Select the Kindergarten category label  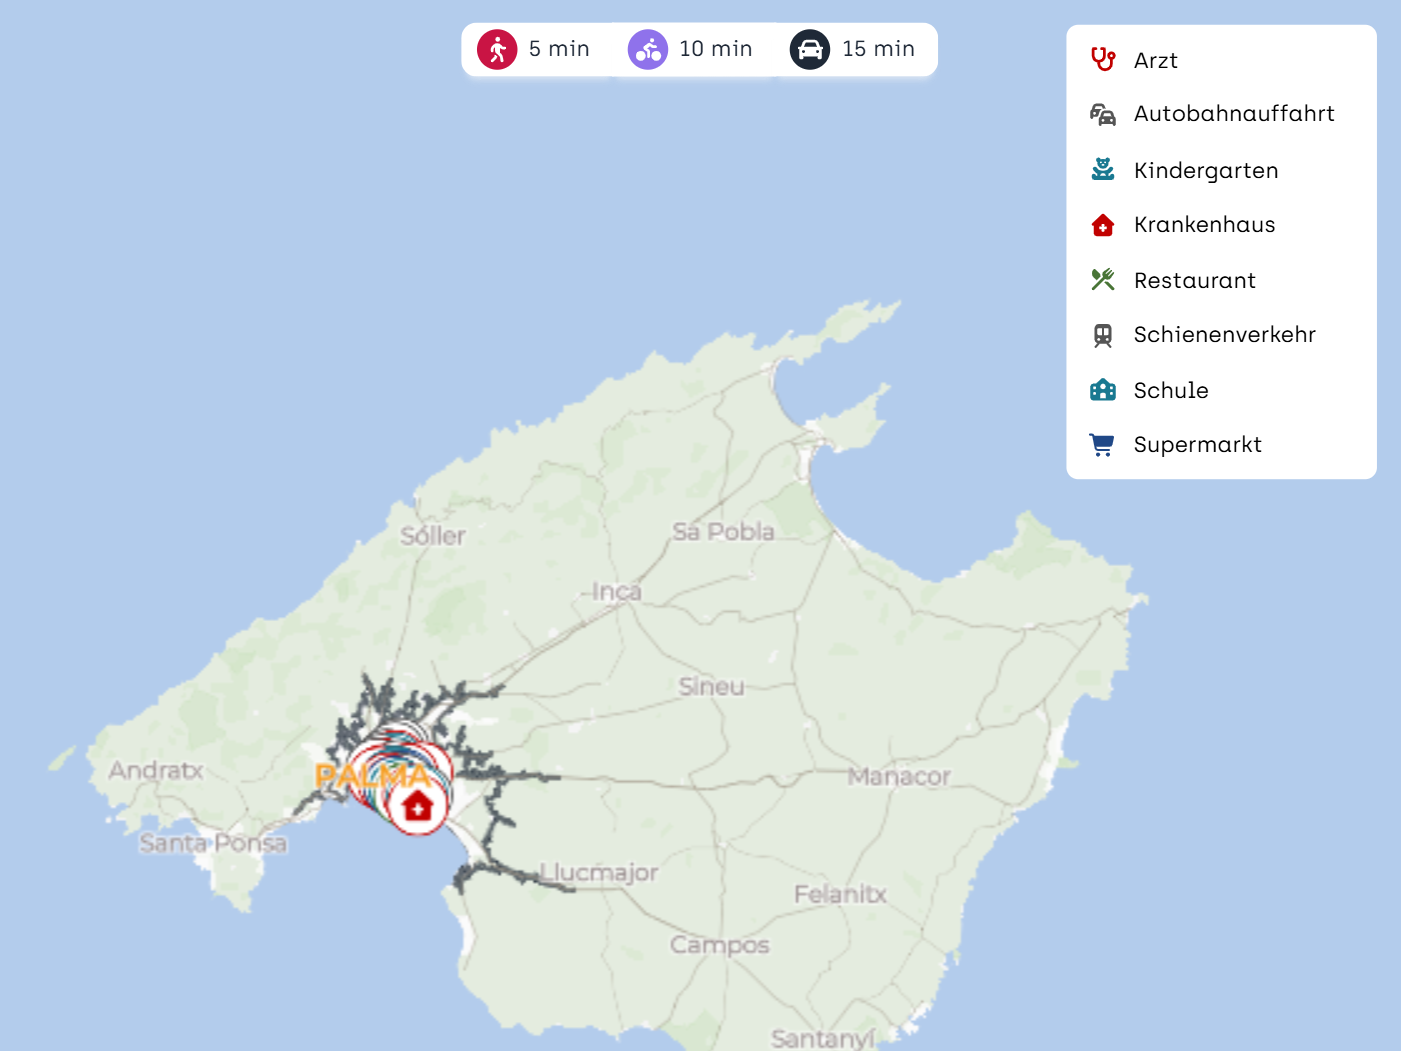coord(1205,171)
